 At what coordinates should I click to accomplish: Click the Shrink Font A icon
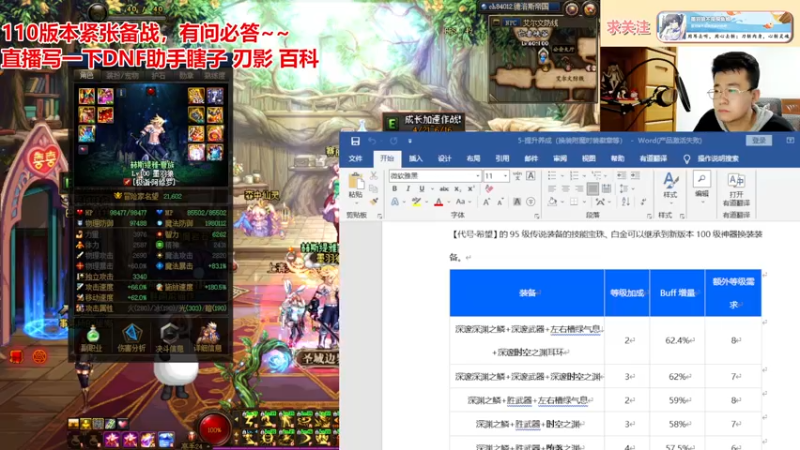[x=499, y=202]
